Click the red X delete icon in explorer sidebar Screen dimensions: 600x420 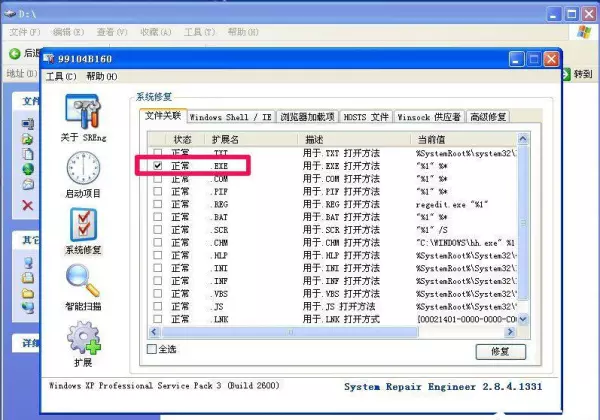tap(28, 205)
